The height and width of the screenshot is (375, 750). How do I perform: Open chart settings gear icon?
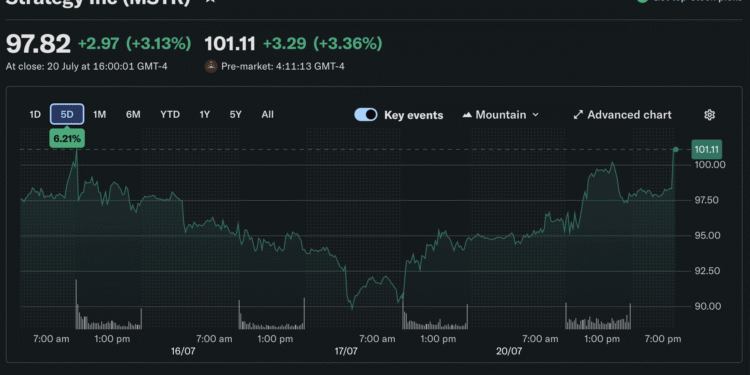point(709,115)
